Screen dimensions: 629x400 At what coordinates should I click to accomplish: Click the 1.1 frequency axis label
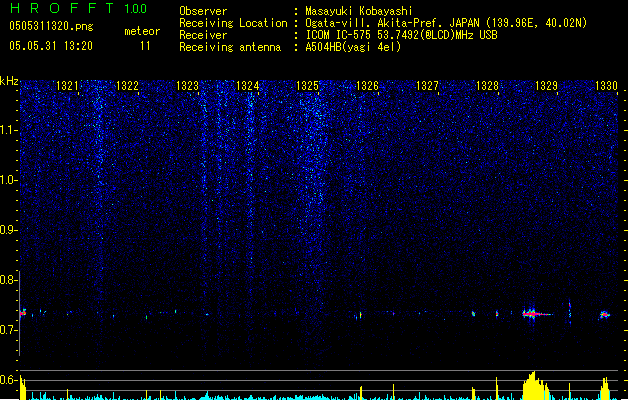pyautogui.click(x=9, y=130)
